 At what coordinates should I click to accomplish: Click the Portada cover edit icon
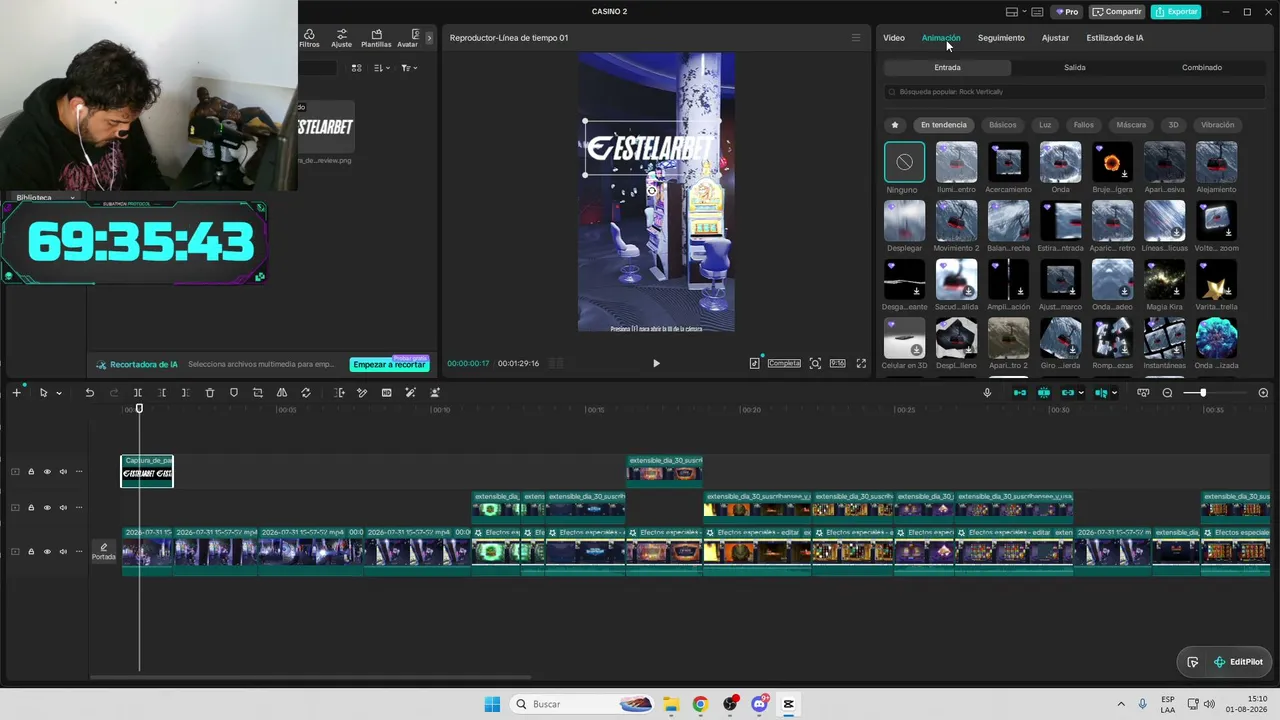click(104, 551)
